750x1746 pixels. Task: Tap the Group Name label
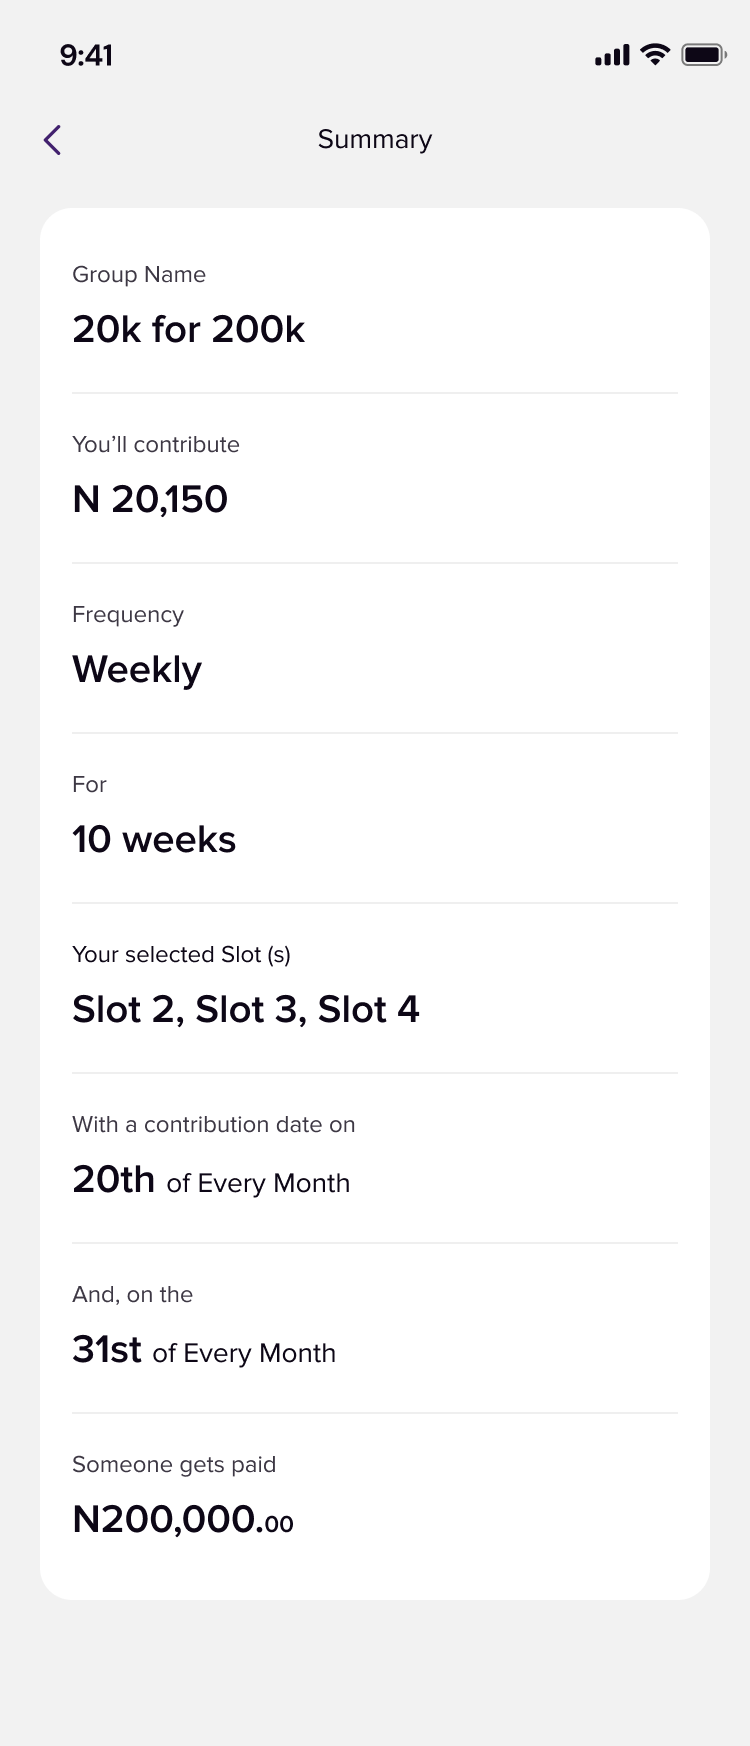[x=139, y=274]
